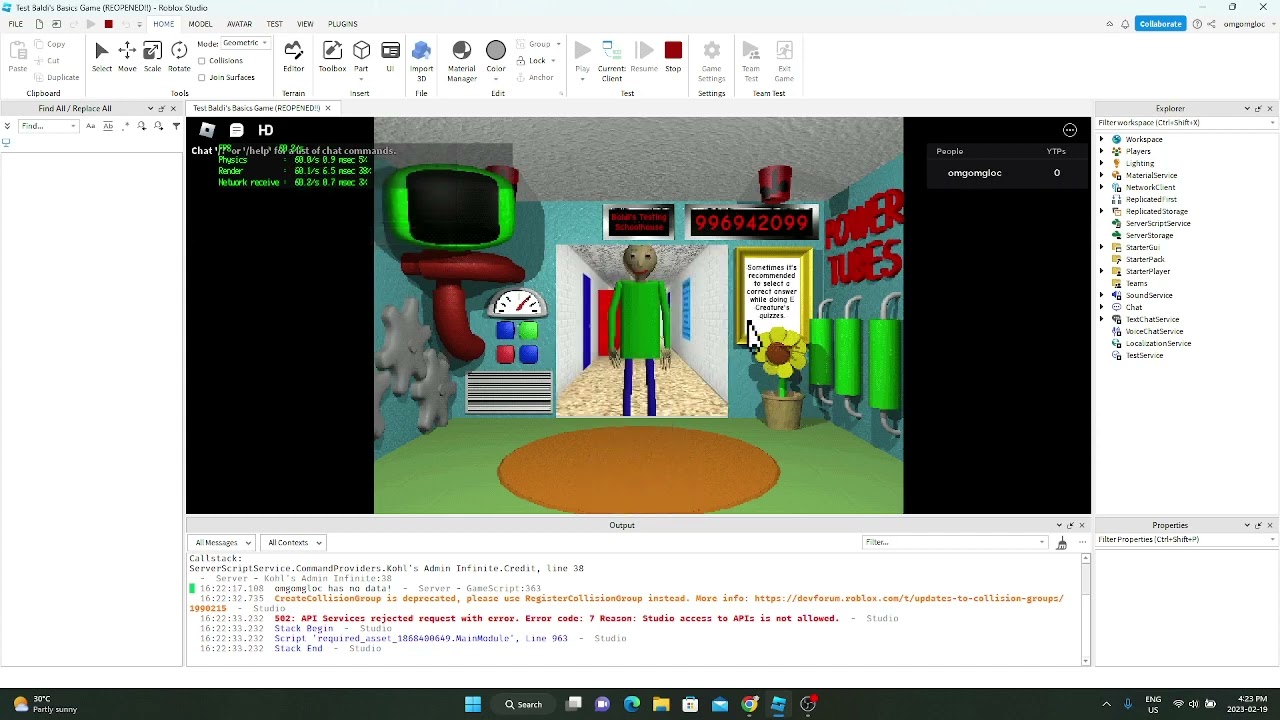Open File Explorer from the taskbar
This screenshot has width=1280, height=720.
[x=661, y=704]
